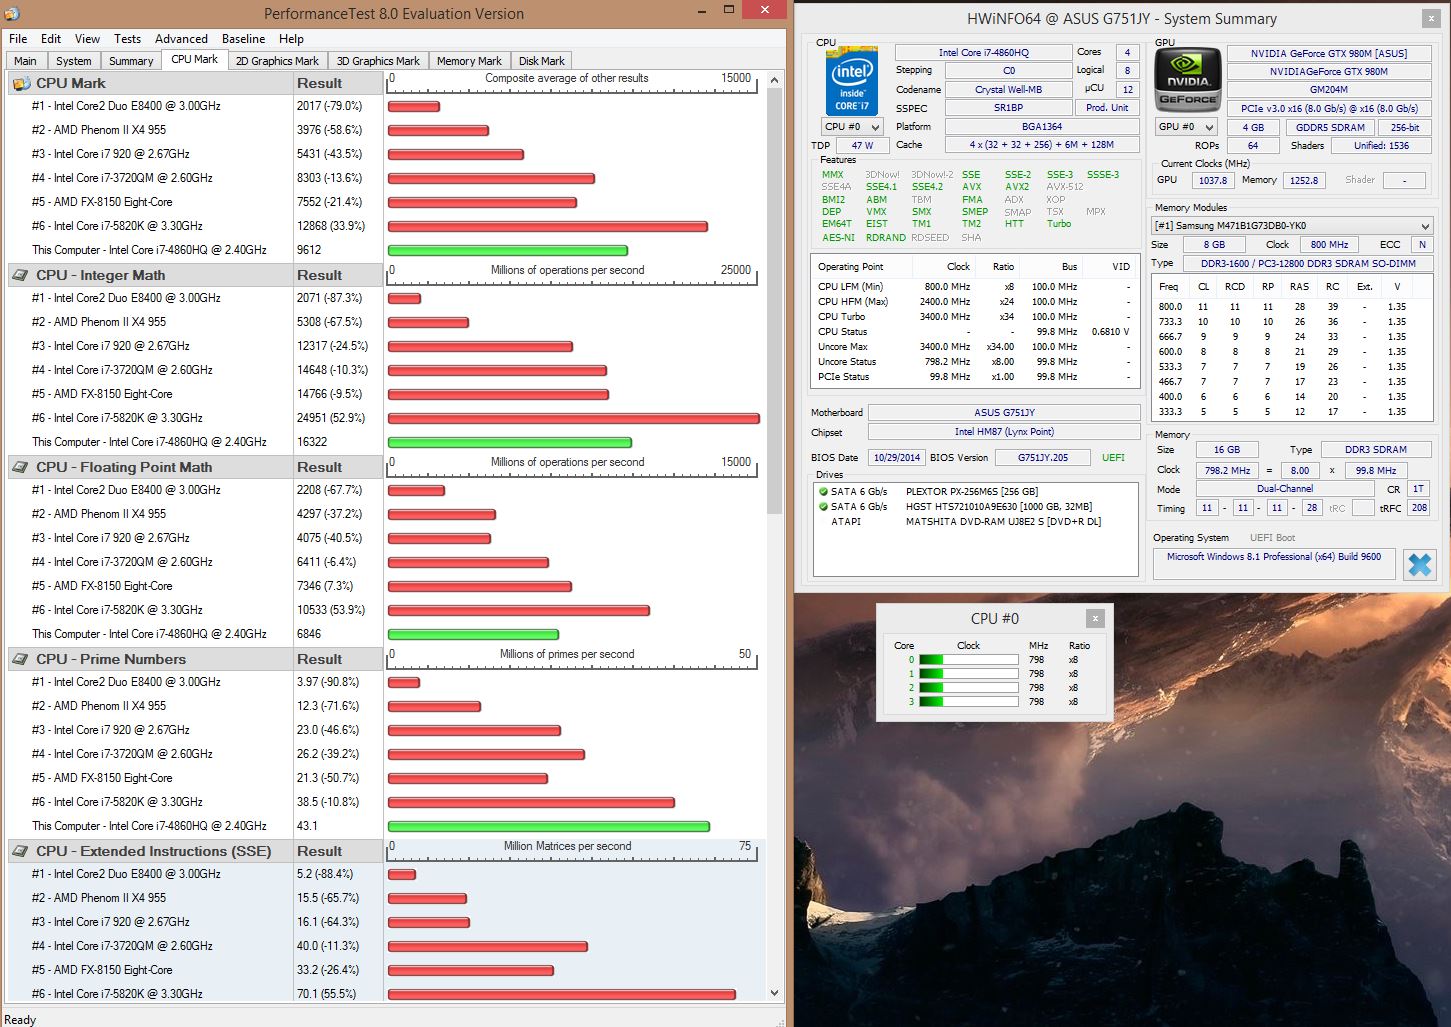Click the Microsoft Windows 8.1 Professional OS field
This screenshot has height=1027, width=1451.
point(1273,564)
